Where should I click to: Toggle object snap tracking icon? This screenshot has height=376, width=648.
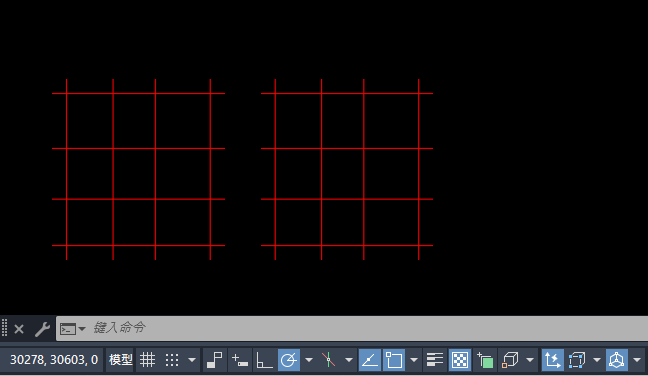[x=370, y=360]
